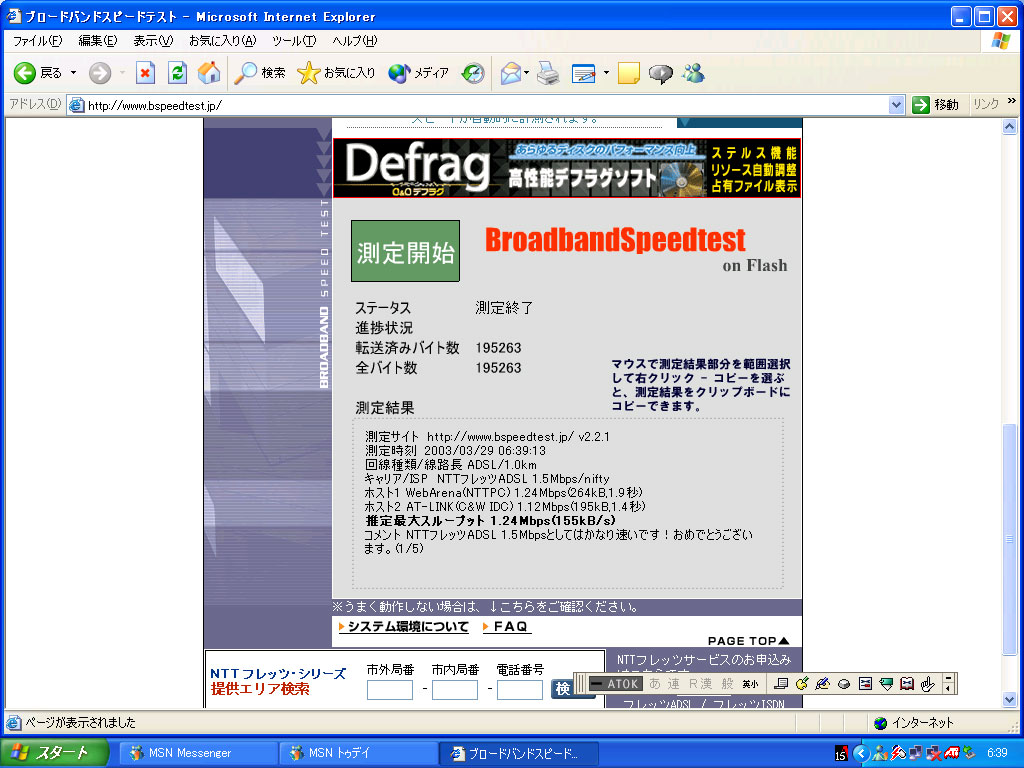Click ATOK pointing hand icon
The height and width of the screenshot is (768, 1024).
click(928, 684)
